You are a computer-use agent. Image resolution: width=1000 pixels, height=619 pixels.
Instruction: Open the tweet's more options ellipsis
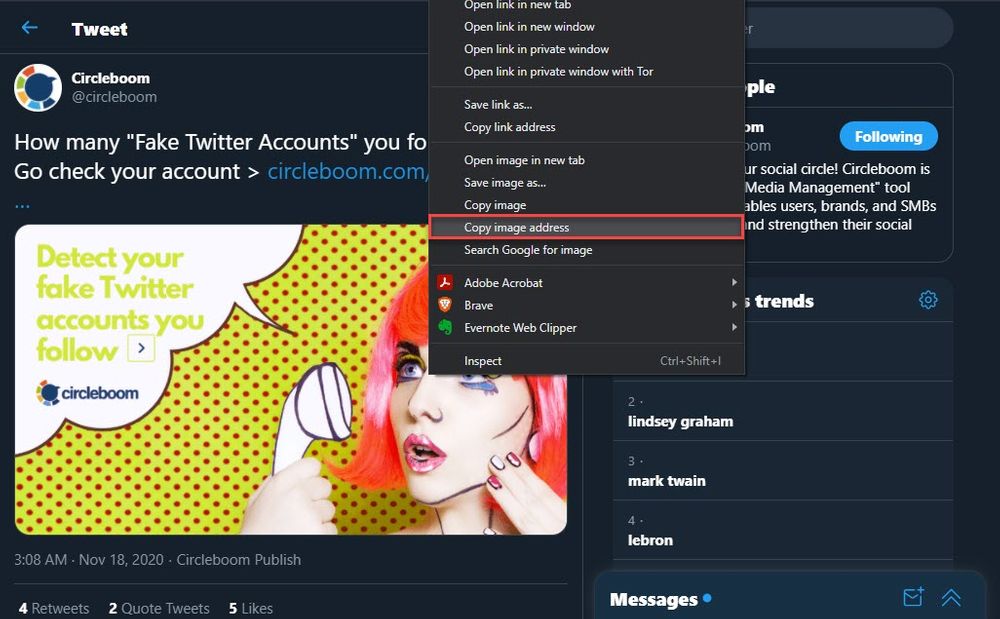[21, 203]
